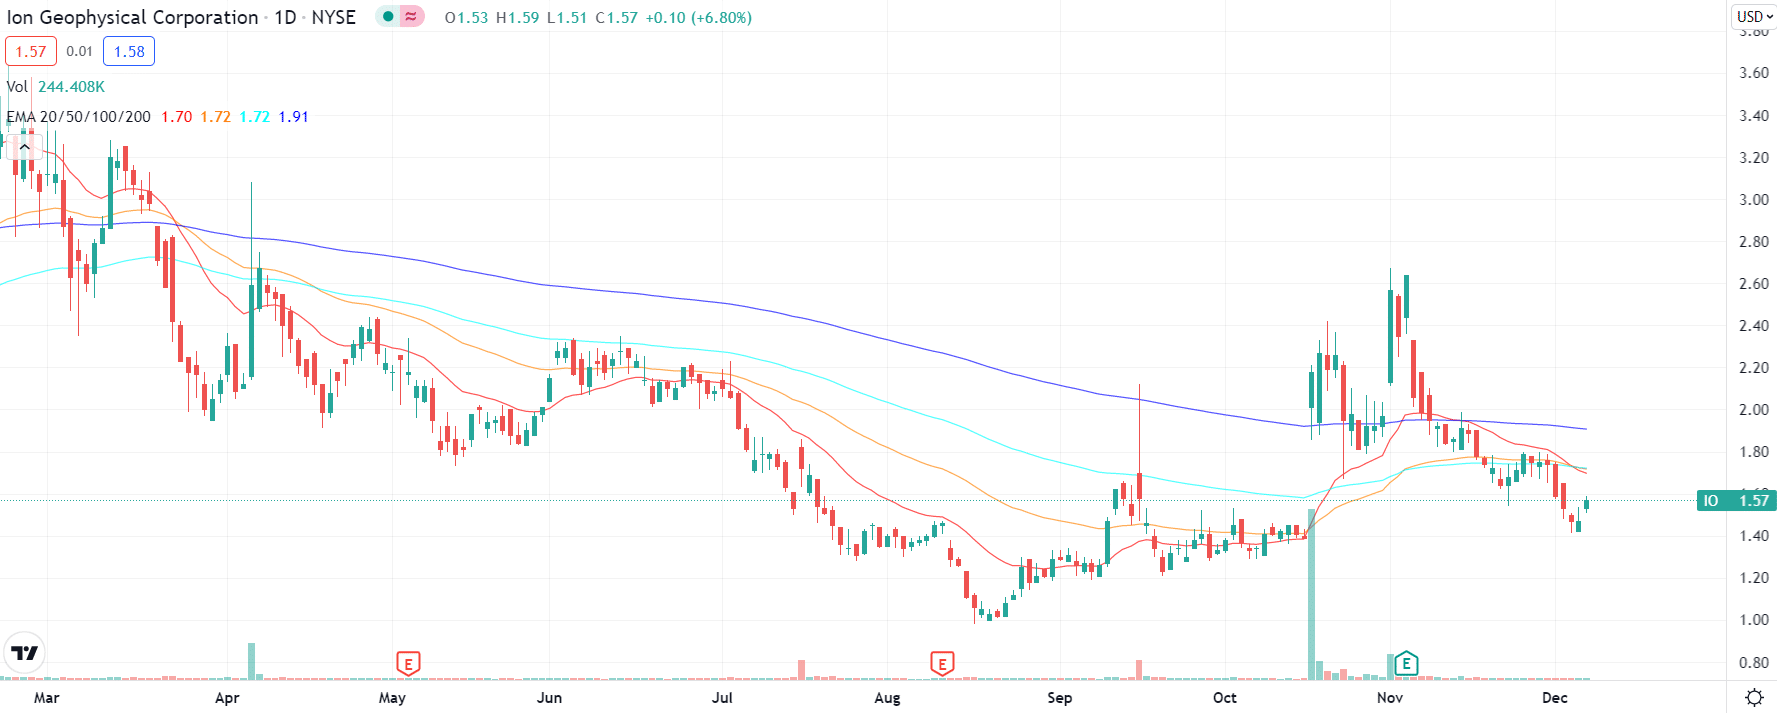Click the low price L1.51
The height and width of the screenshot is (713, 1777).
coord(566,18)
